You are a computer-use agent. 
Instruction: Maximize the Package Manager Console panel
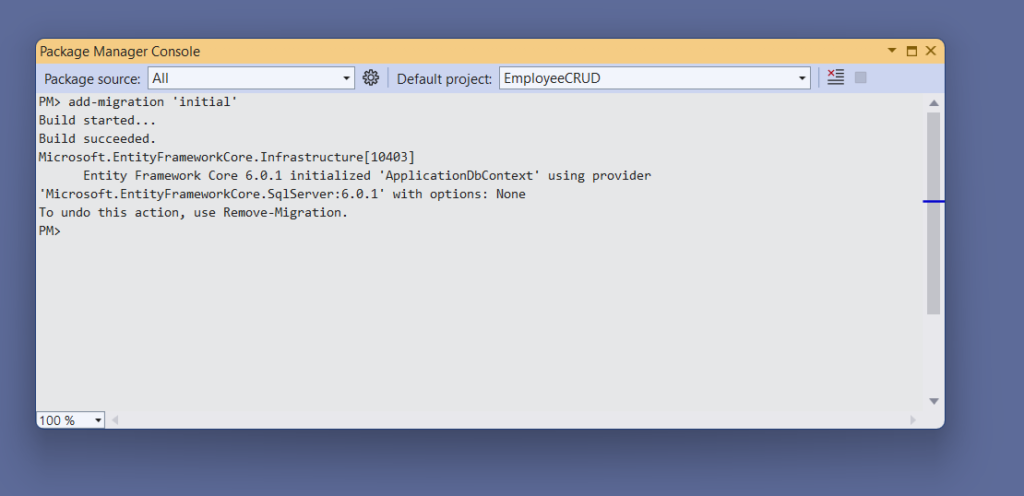pos(911,51)
